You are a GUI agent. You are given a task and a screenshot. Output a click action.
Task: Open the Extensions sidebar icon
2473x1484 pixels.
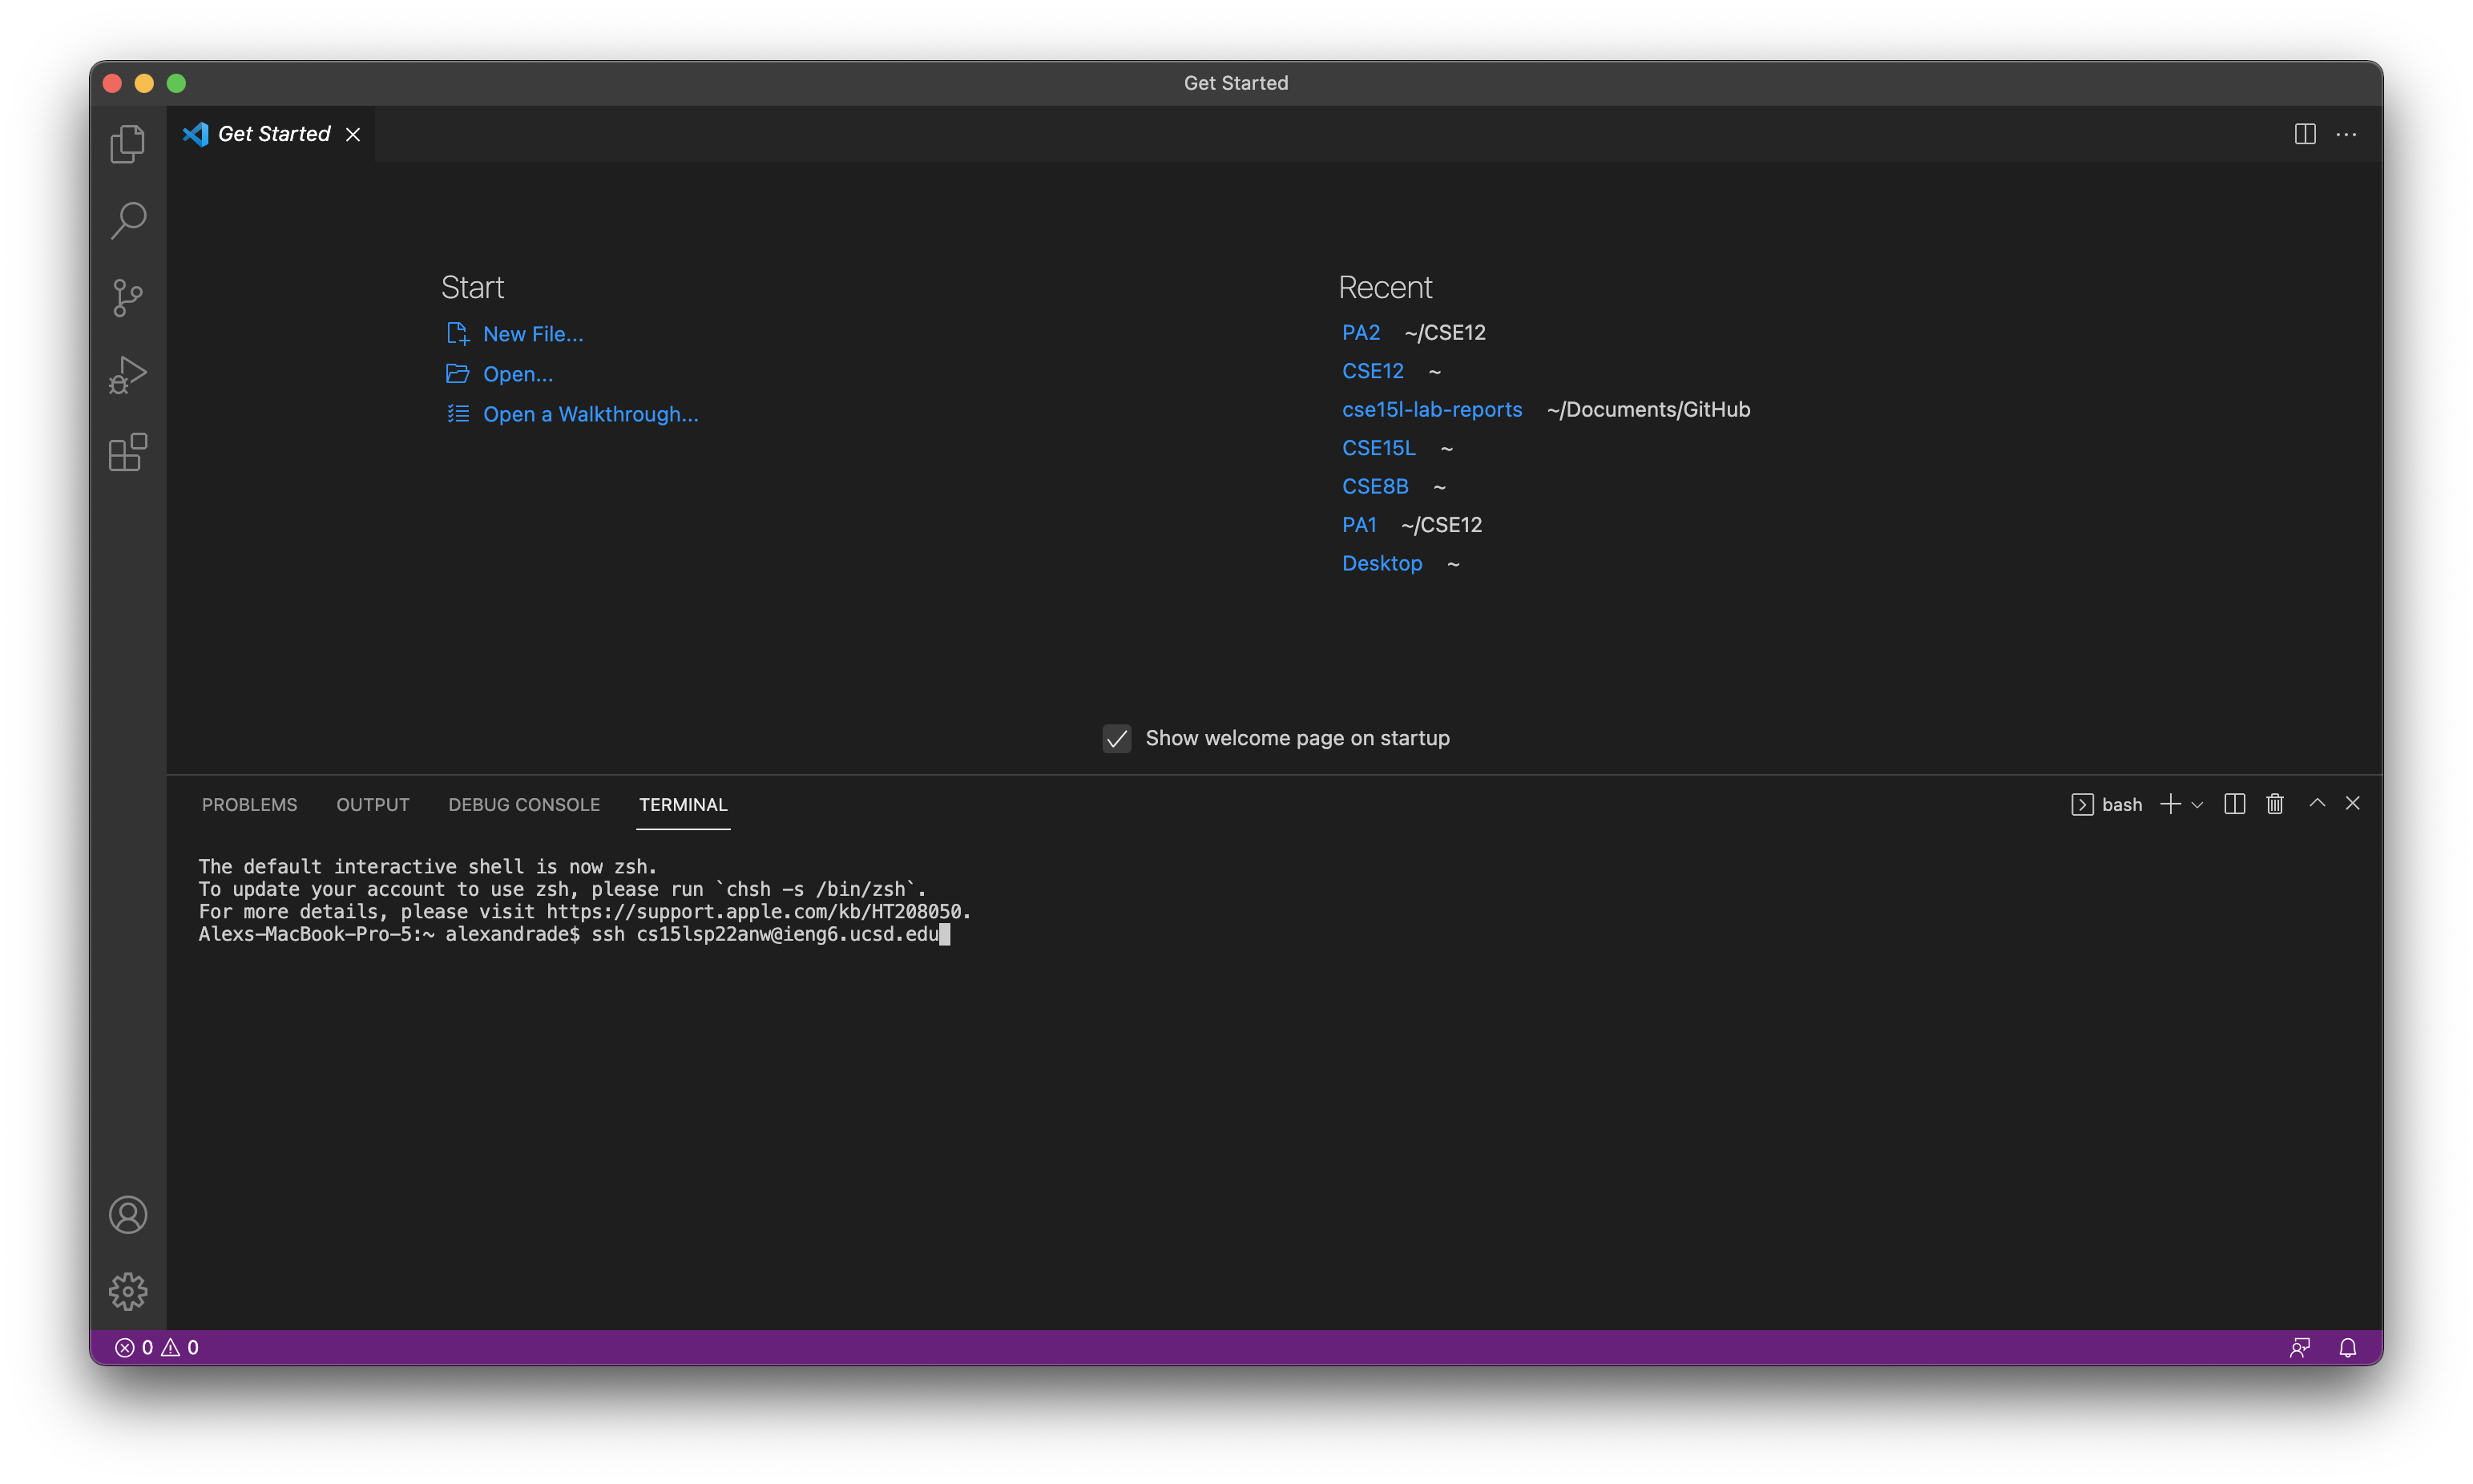point(127,452)
